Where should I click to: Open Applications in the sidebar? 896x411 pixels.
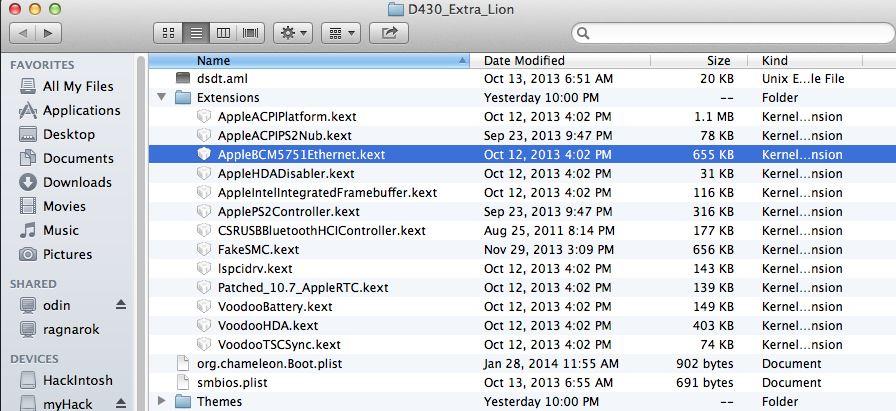81,110
